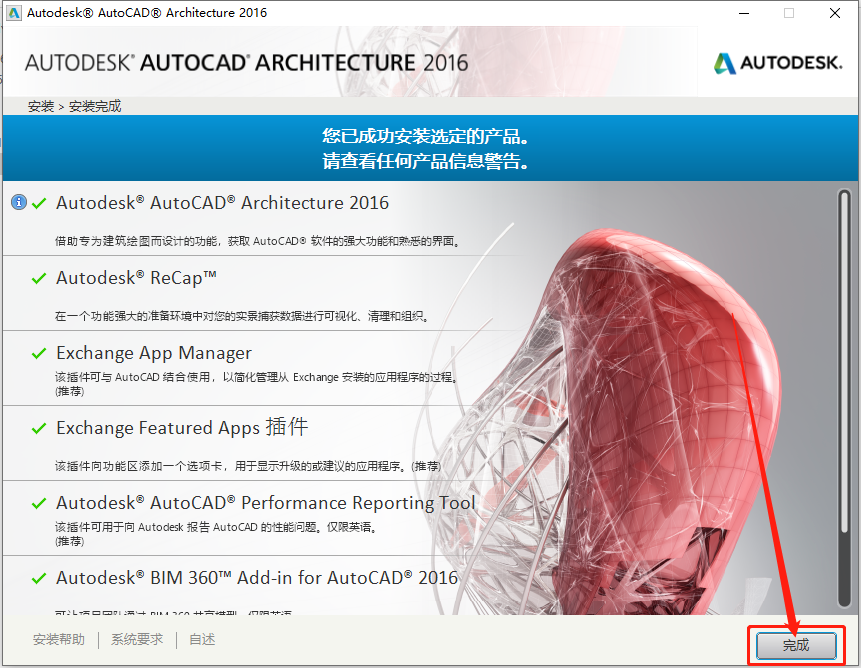Viewport: 861px width, 668px height.
Task: Click the 安装 breadcrumb text
Action: pyautogui.click(x=41, y=106)
